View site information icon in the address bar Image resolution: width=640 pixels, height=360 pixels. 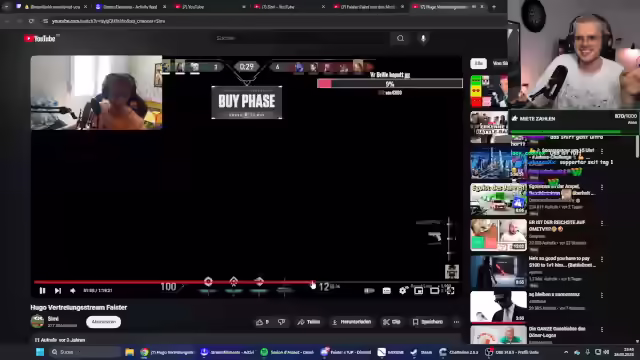point(45,21)
